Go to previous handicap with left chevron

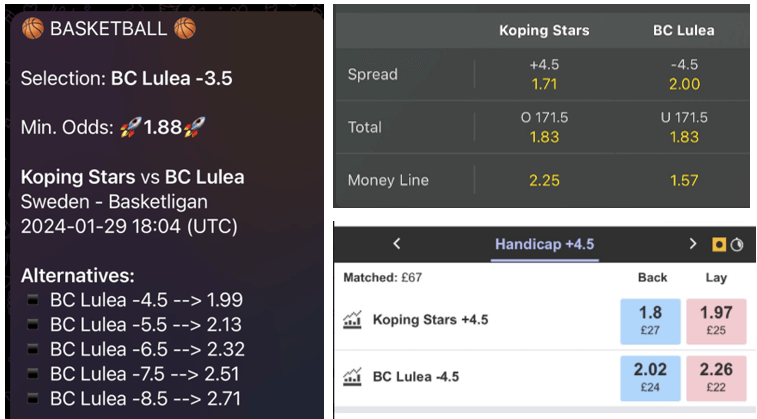[x=397, y=244]
